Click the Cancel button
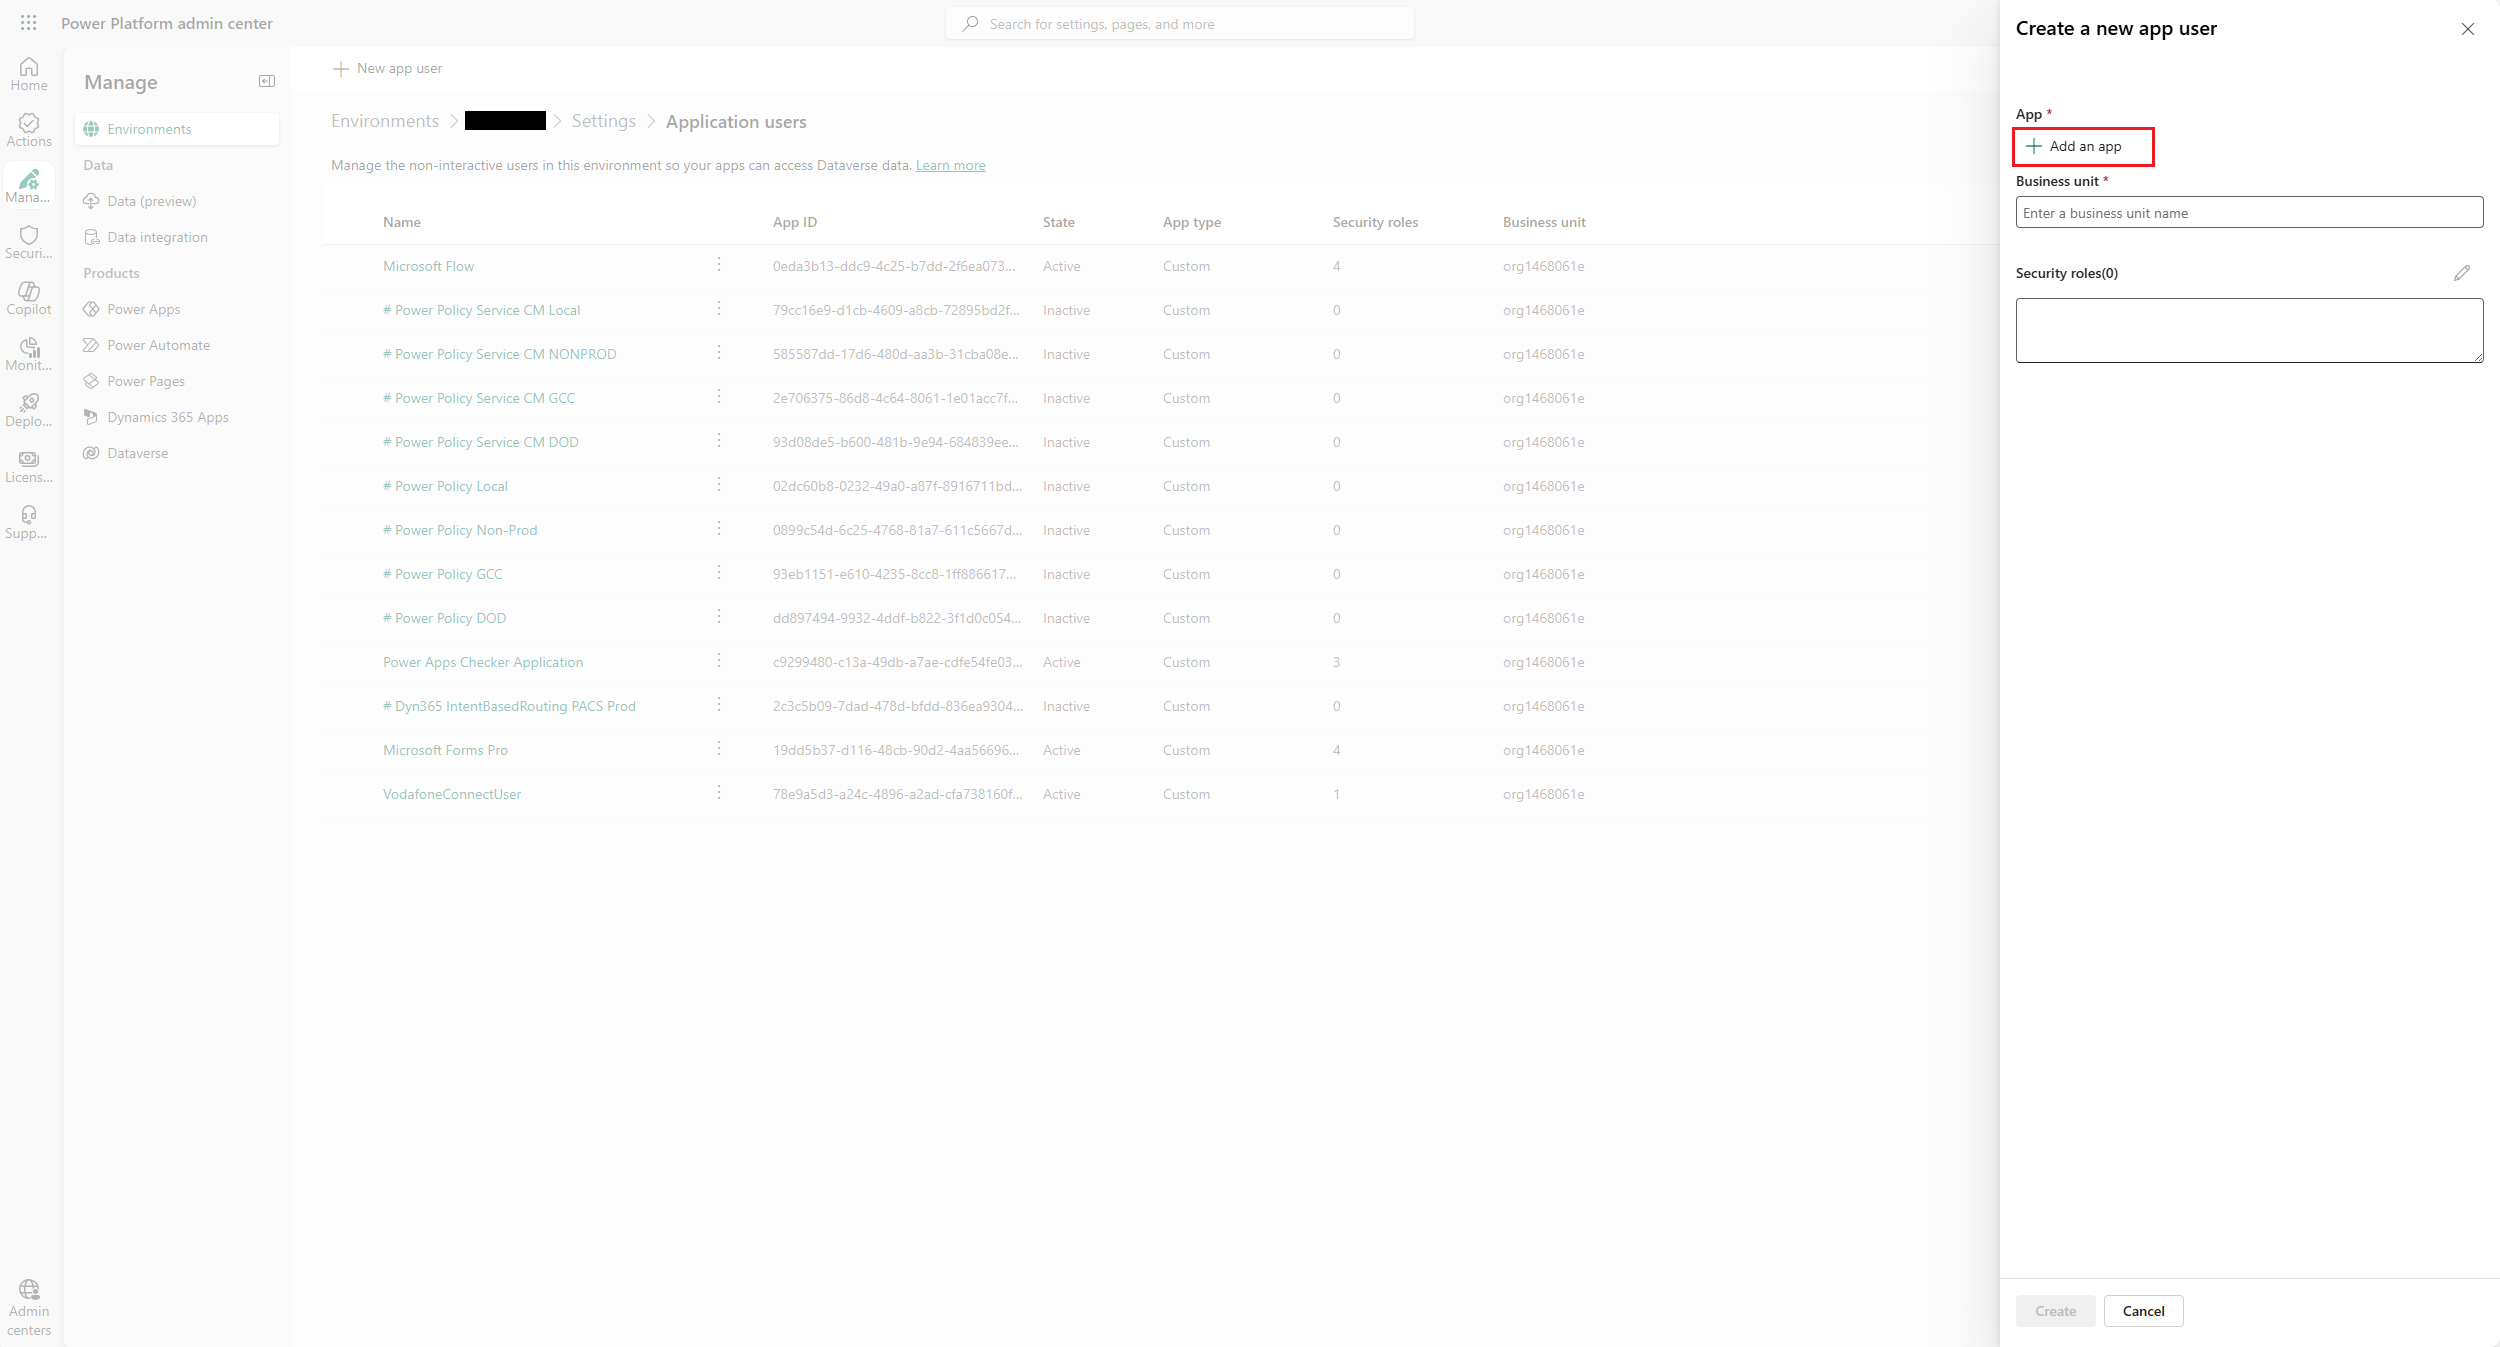The height and width of the screenshot is (1347, 2500). (2142, 1310)
